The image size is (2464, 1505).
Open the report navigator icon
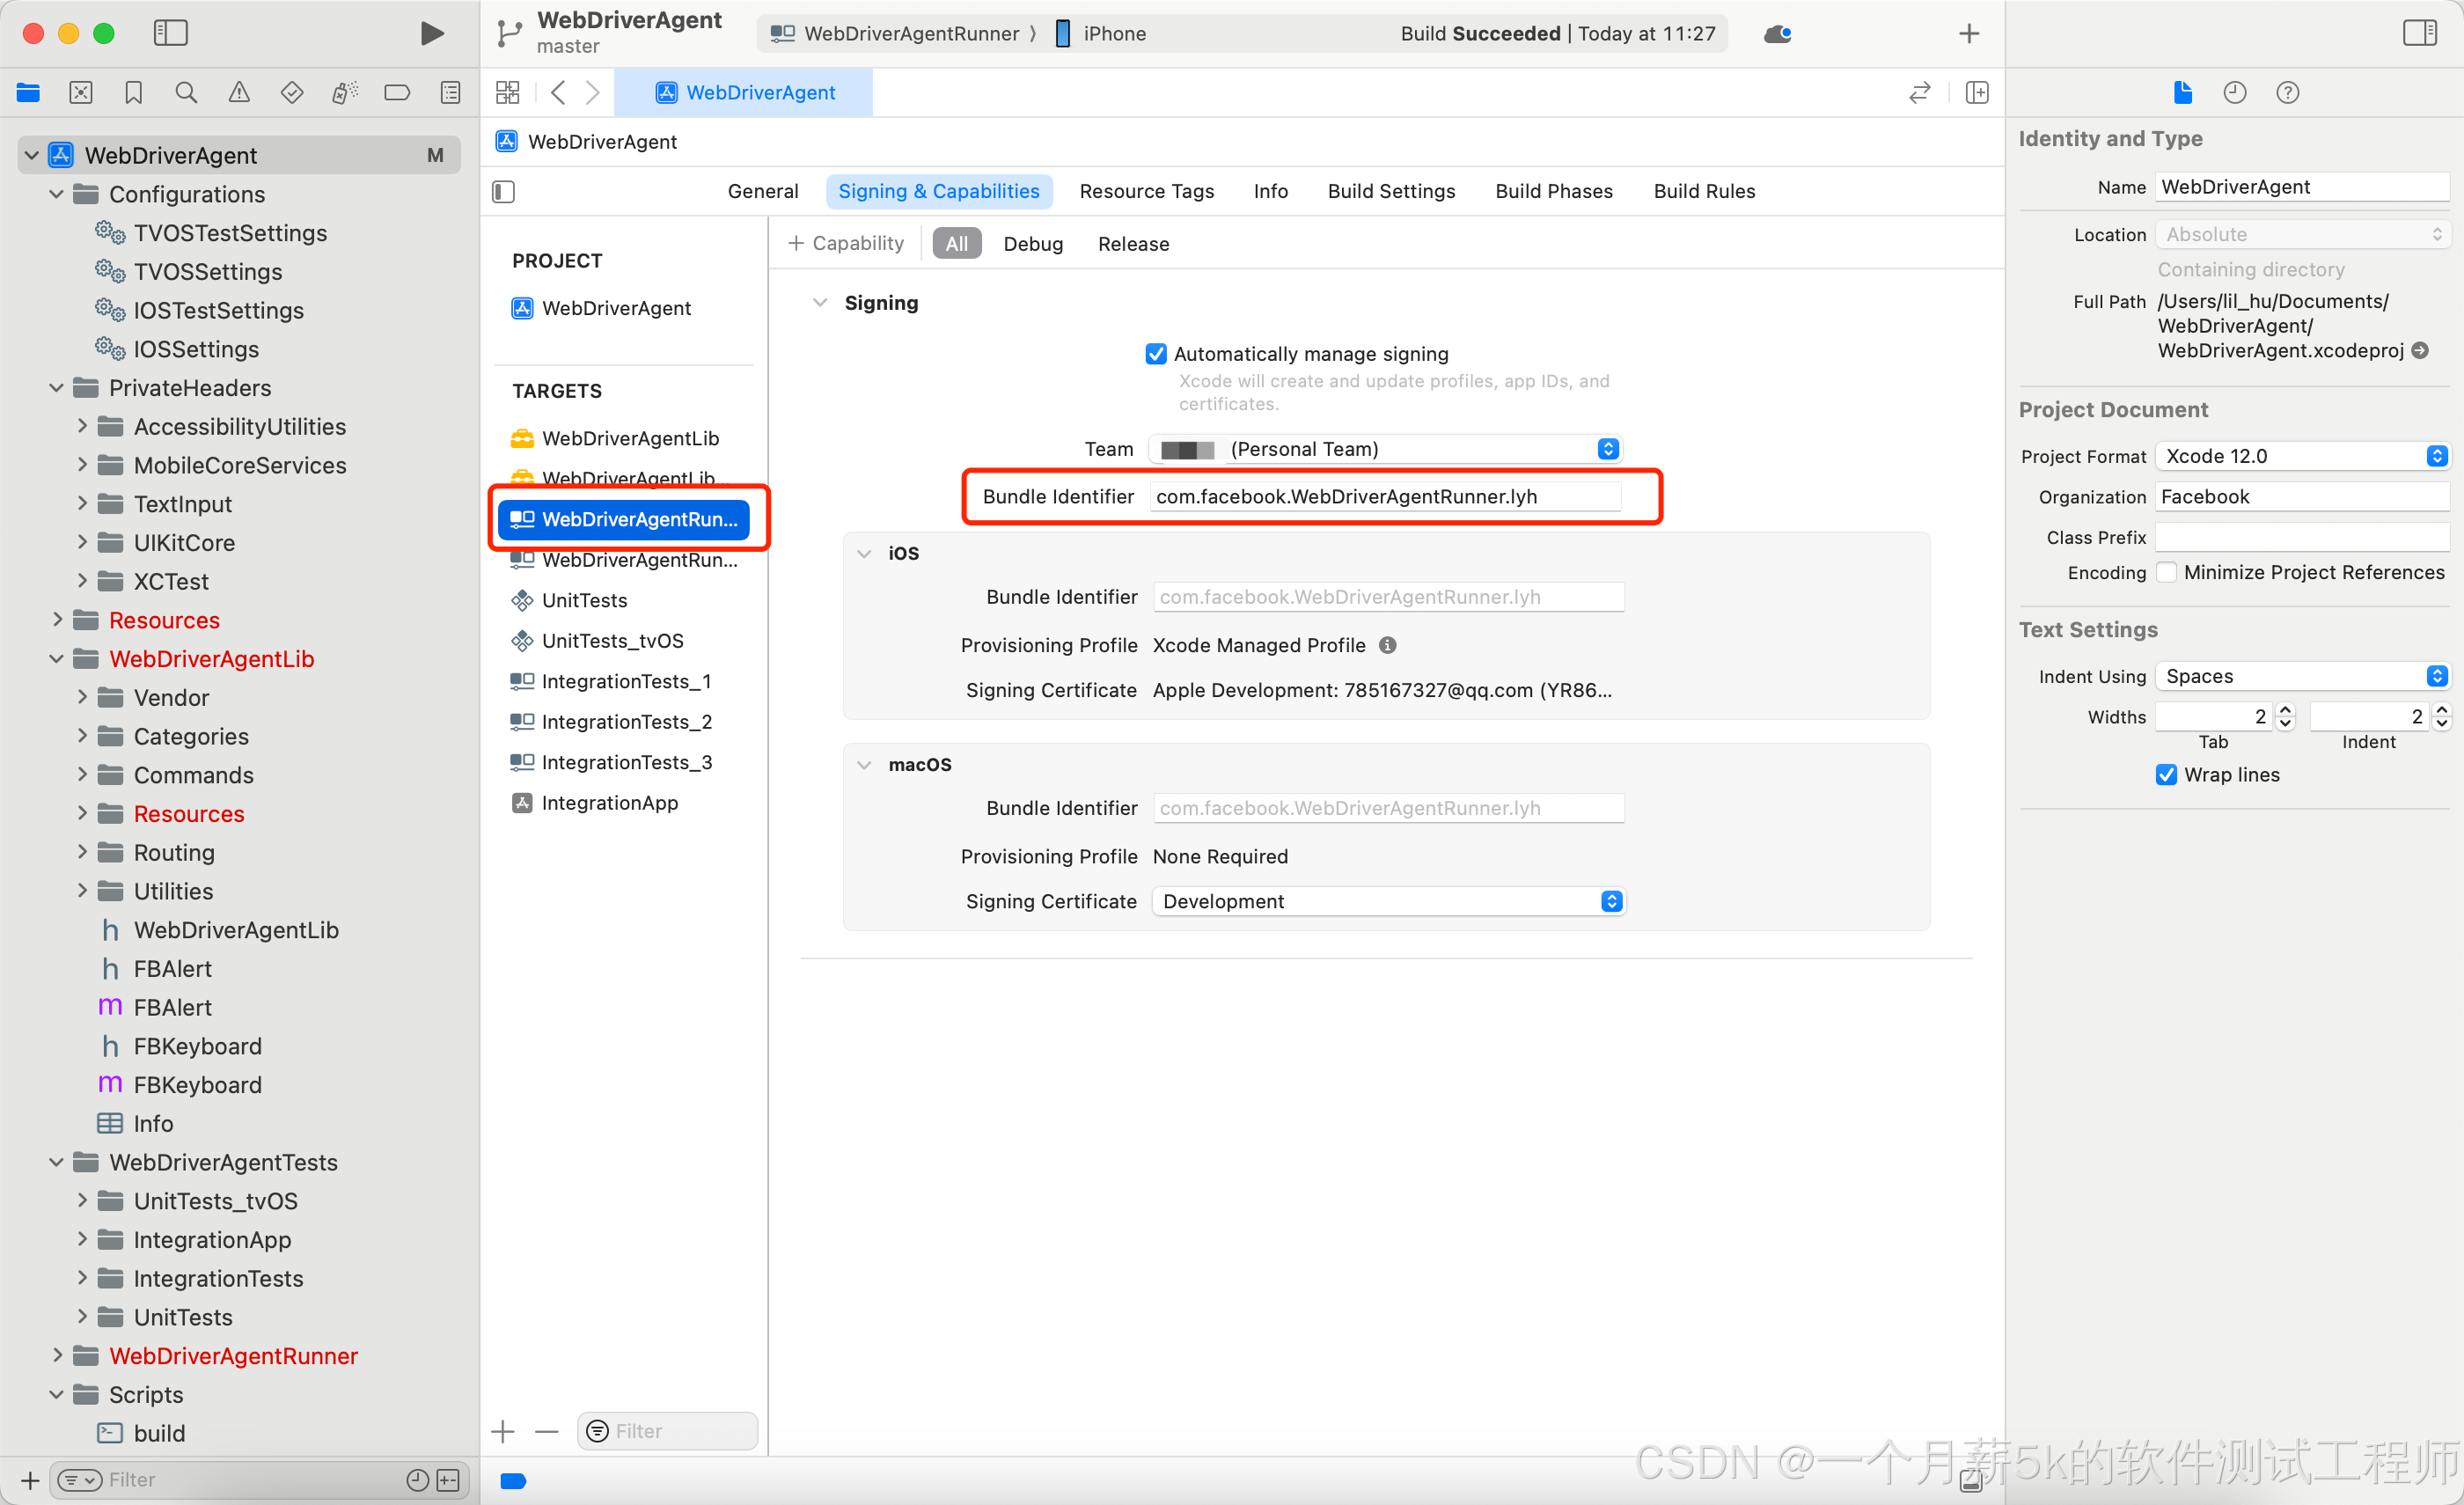(451, 93)
